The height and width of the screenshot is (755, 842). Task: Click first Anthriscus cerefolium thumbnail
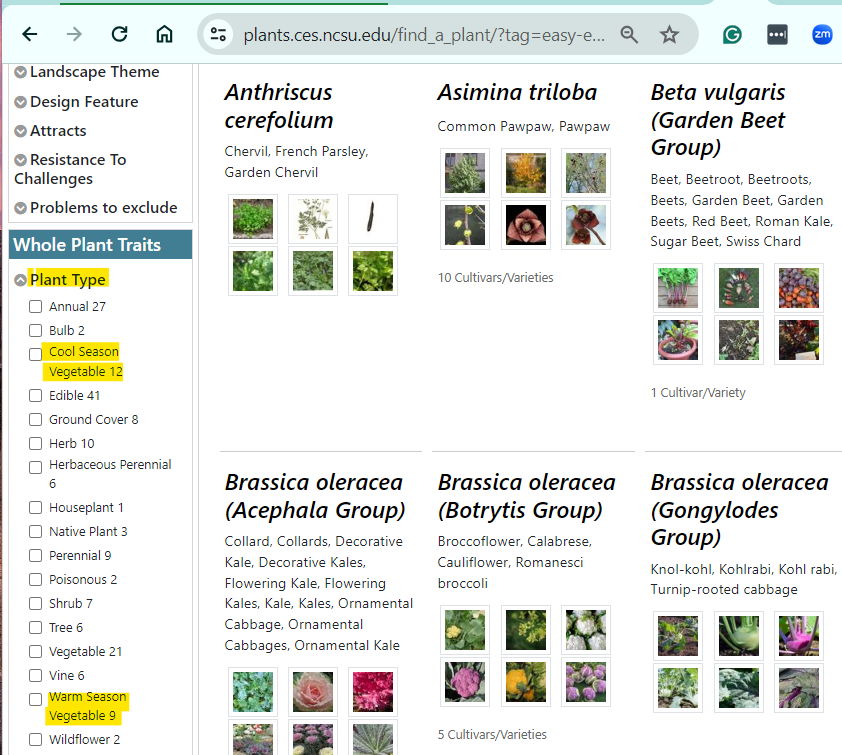coord(253,219)
